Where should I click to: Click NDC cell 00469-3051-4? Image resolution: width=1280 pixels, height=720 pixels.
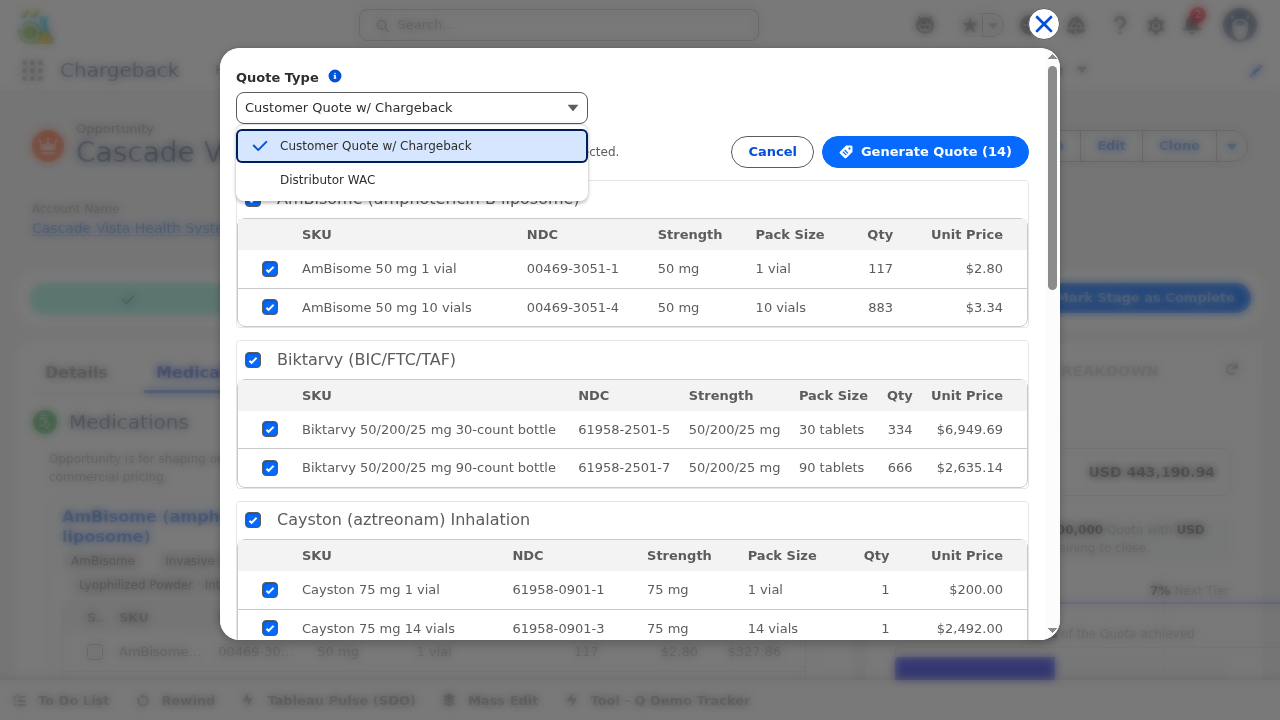point(573,307)
